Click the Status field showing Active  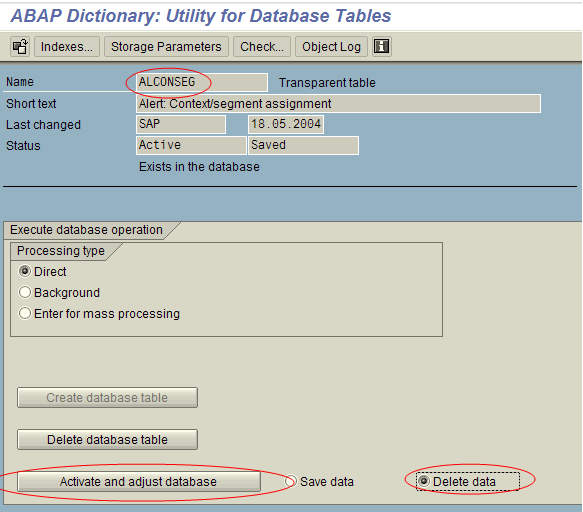click(191, 145)
